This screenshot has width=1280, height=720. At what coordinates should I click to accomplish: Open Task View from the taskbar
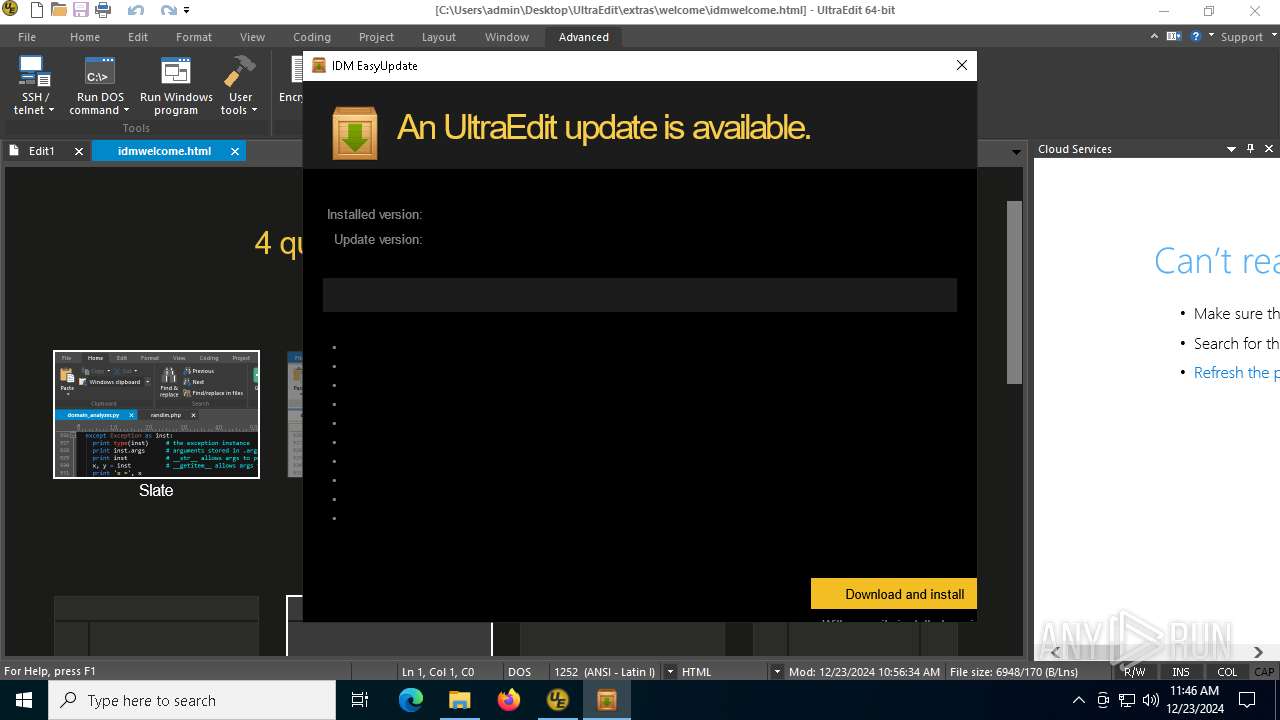(360, 700)
